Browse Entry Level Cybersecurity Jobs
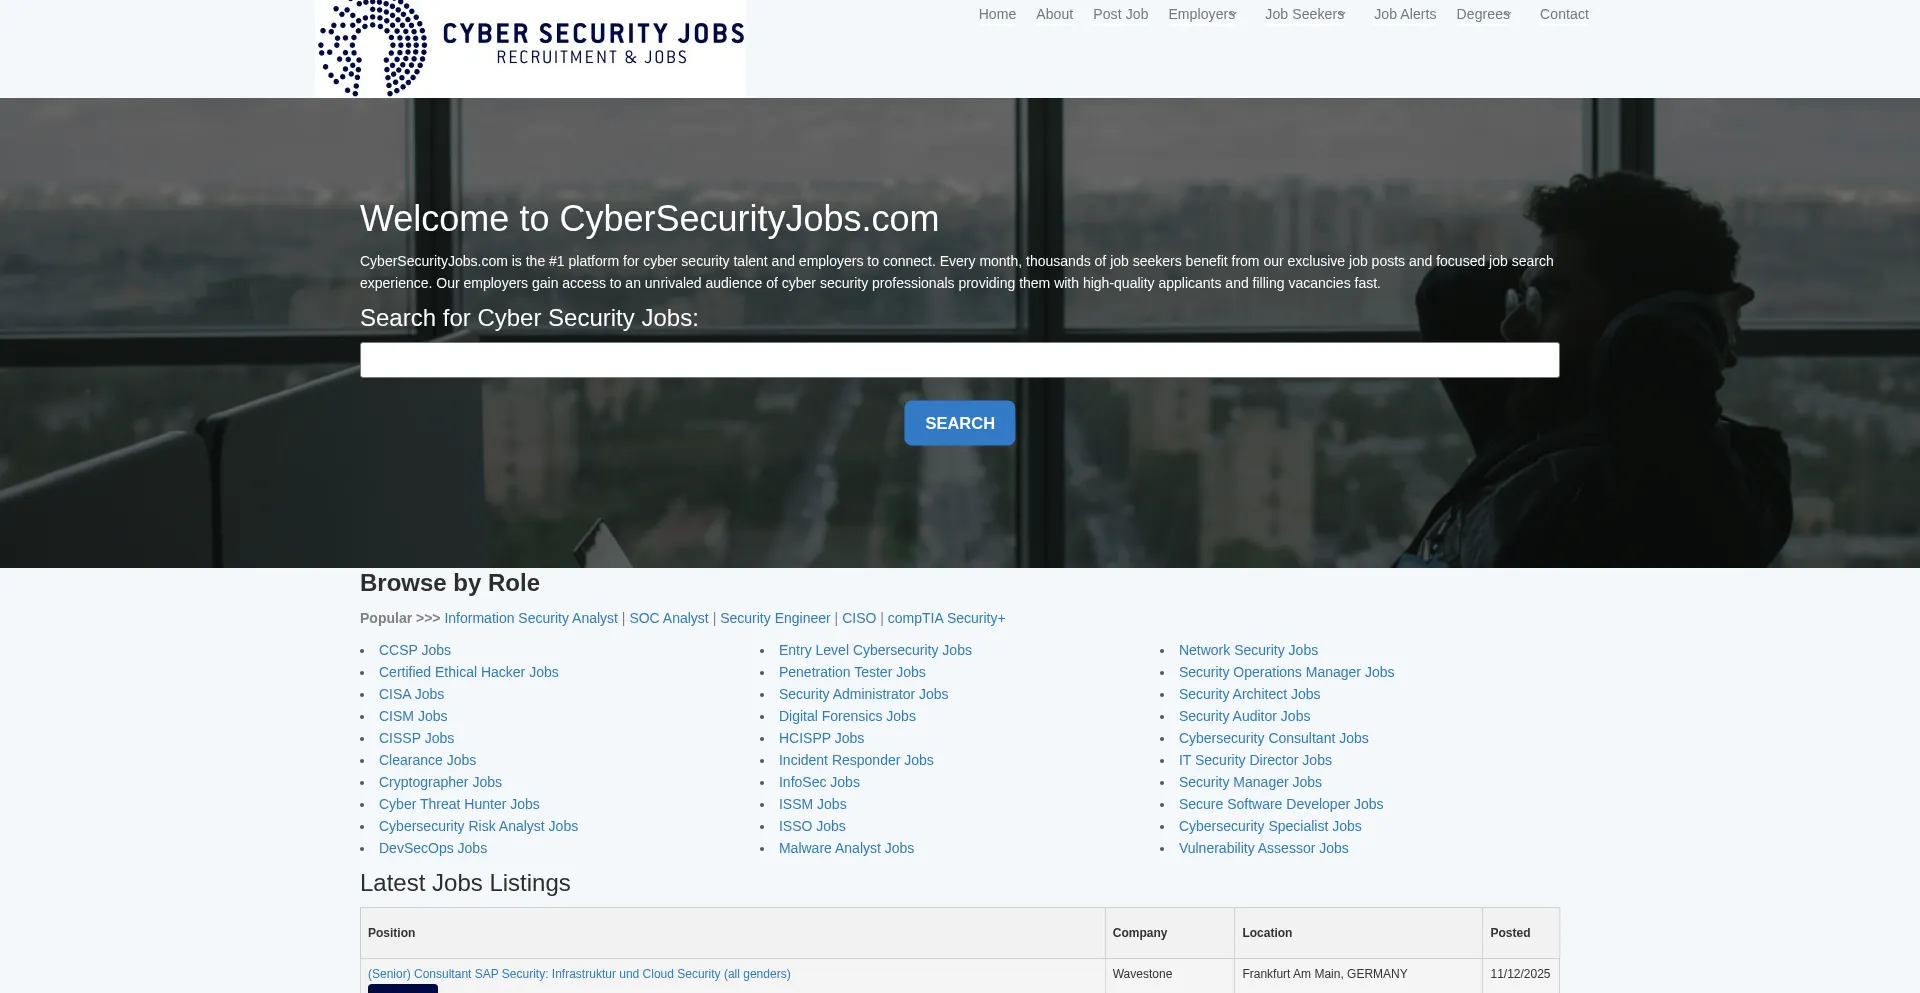Viewport: 1920px width, 993px height. pos(875,650)
